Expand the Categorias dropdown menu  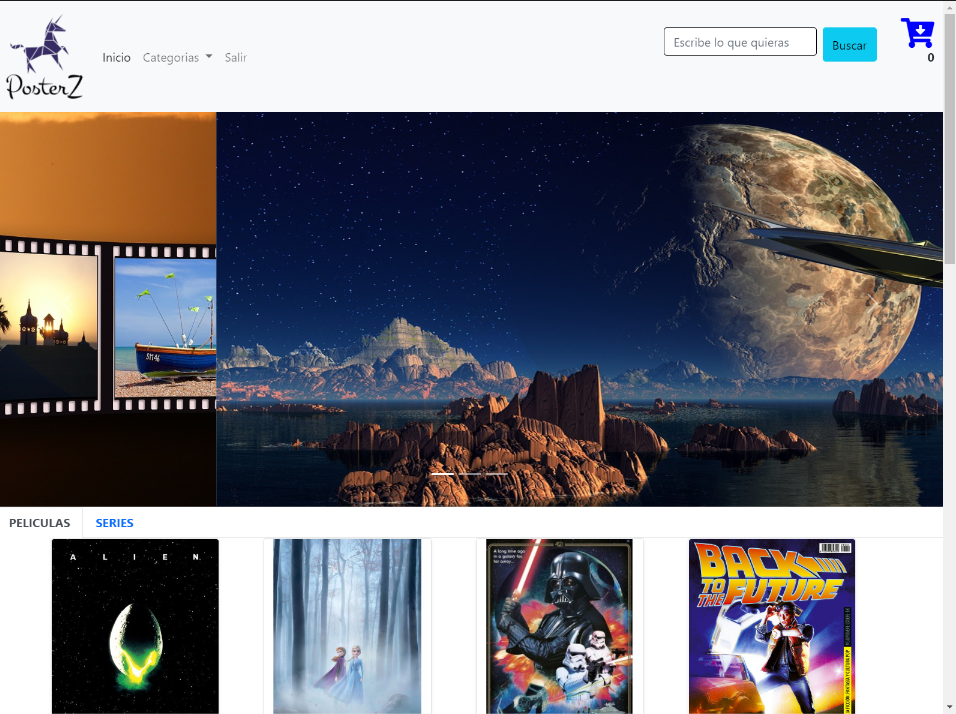[177, 58]
